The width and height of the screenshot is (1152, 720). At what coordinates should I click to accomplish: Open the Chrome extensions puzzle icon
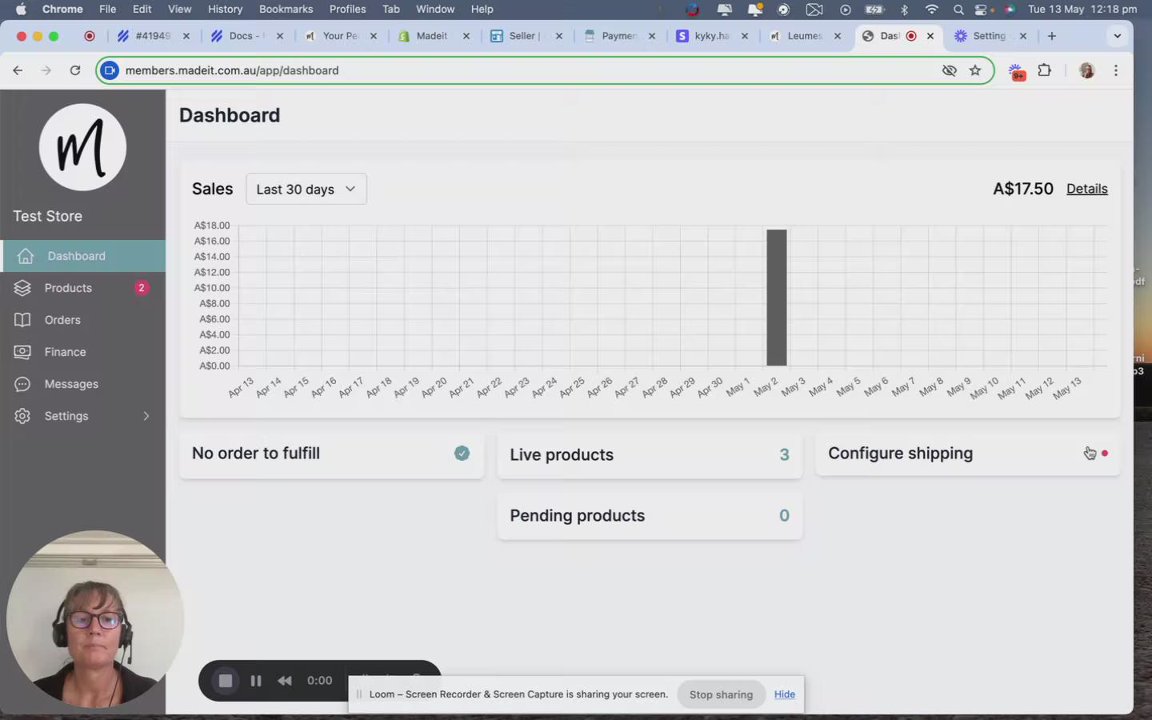[x=1044, y=71]
